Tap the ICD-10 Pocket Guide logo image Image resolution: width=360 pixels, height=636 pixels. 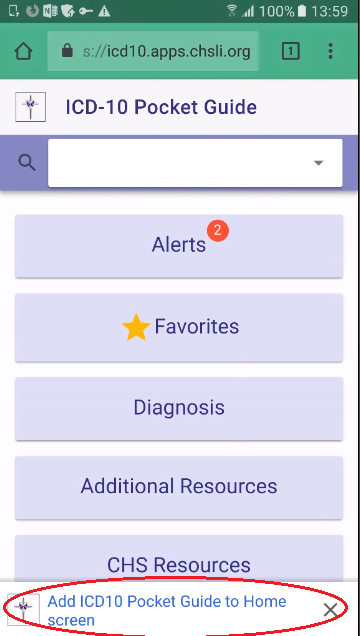coord(30,107)
